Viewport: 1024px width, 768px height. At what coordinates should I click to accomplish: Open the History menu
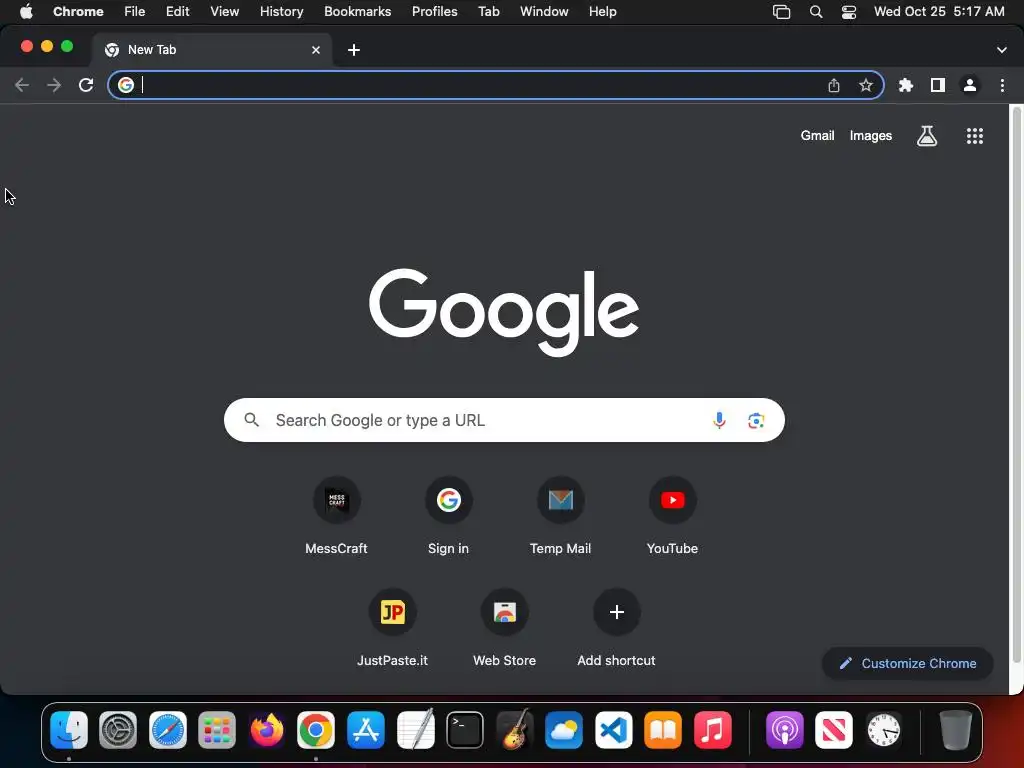(x=281, y=12)
